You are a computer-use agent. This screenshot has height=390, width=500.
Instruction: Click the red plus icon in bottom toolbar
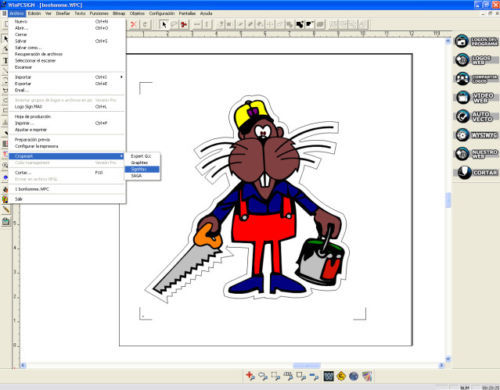(x=250, y=376)
